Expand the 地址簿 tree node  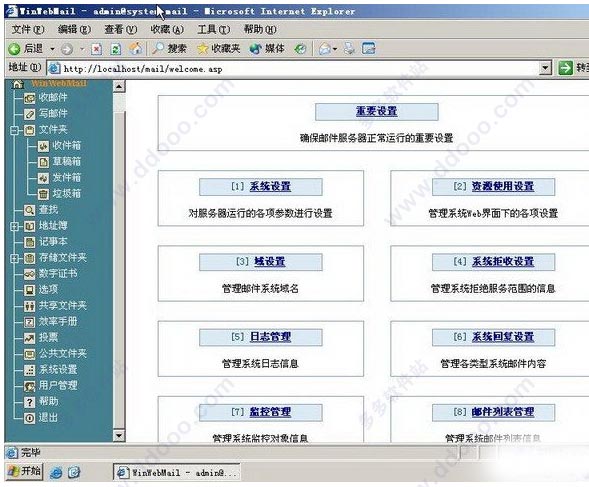[14, 226]
